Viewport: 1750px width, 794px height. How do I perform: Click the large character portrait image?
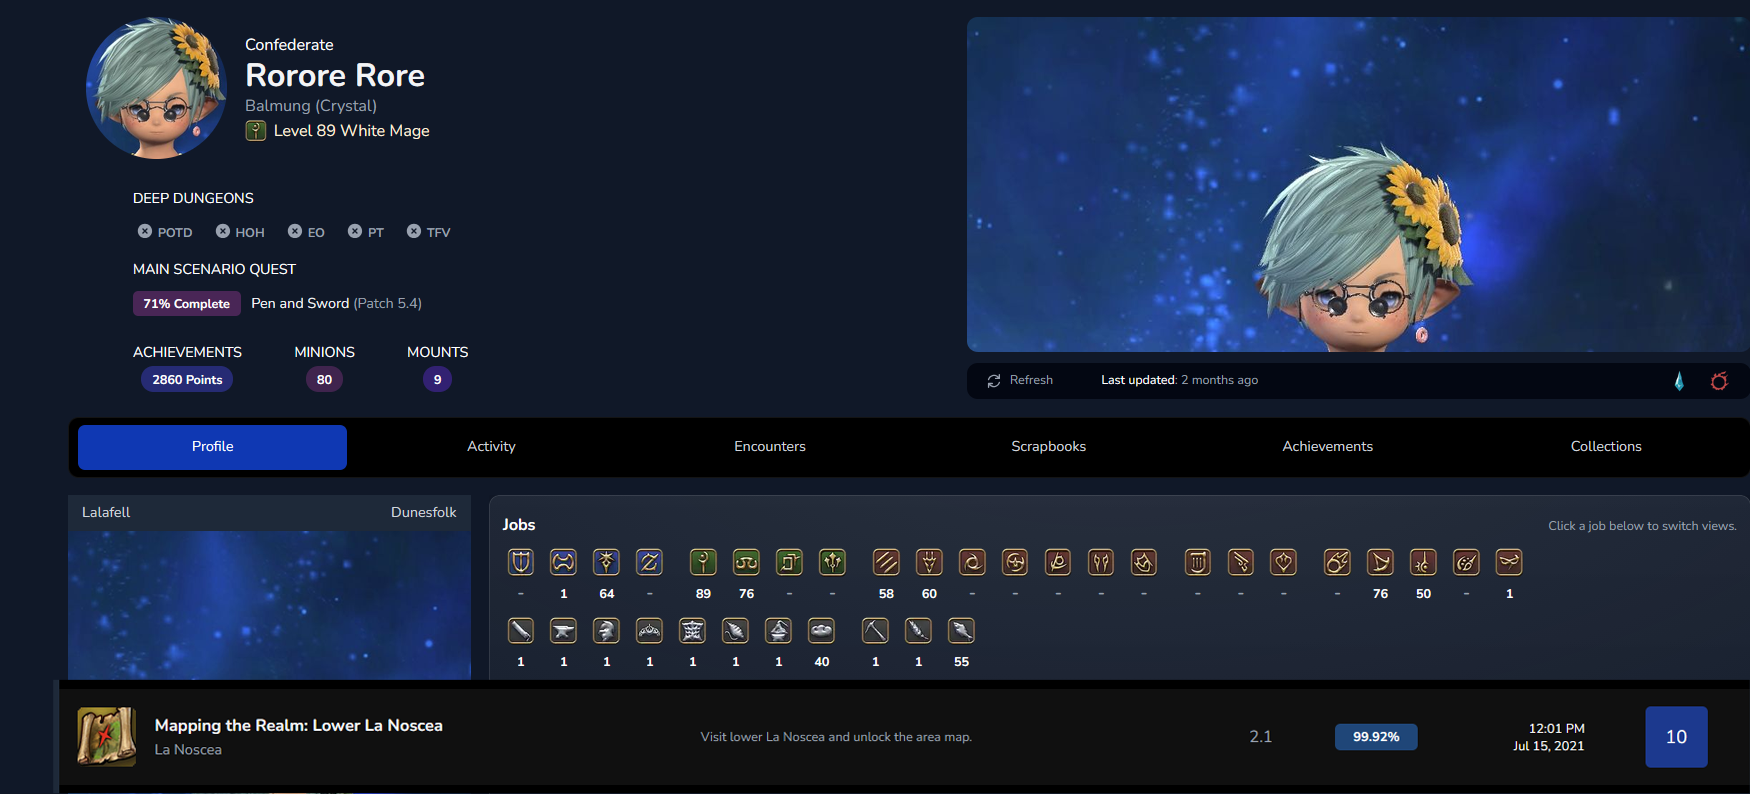point(1358,184)
